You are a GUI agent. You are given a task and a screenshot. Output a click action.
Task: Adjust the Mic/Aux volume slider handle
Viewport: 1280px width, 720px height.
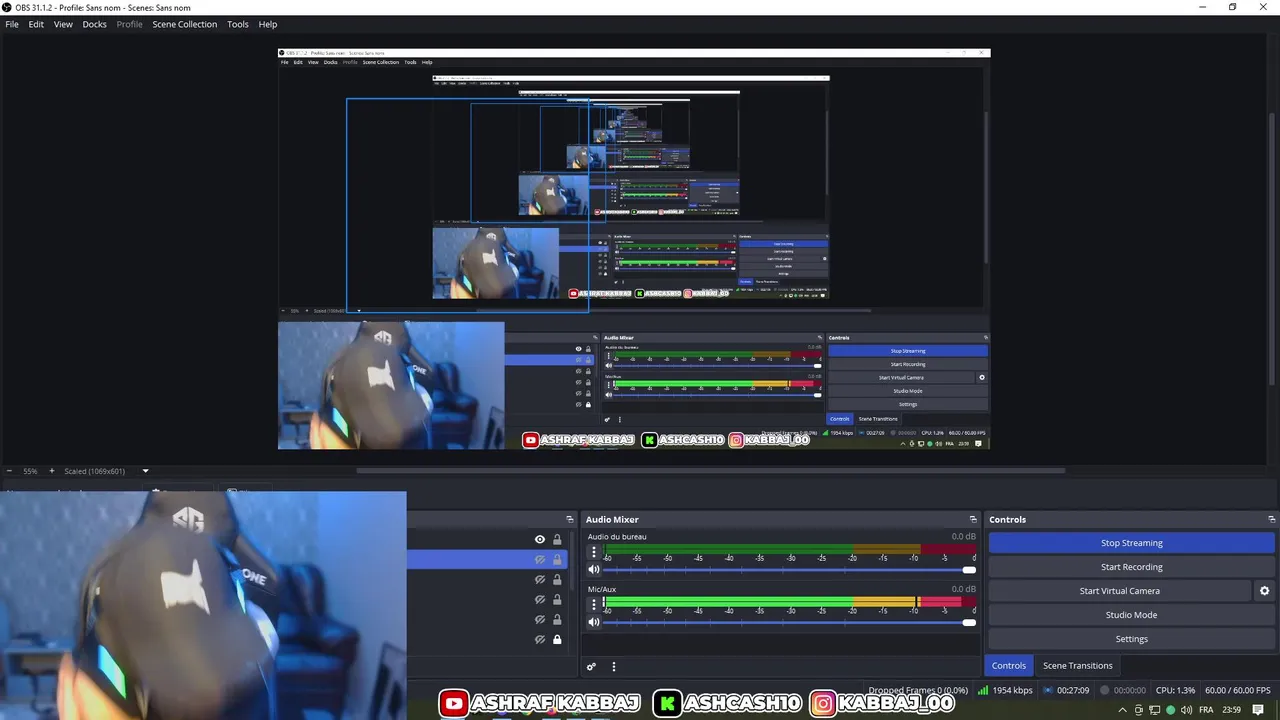pos(968,622)
